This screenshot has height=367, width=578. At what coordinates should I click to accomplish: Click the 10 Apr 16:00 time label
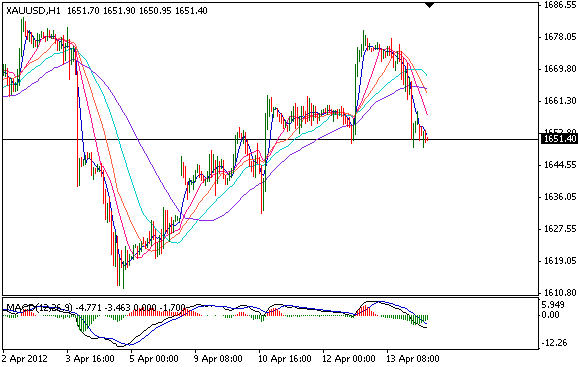tap(284, 359)
